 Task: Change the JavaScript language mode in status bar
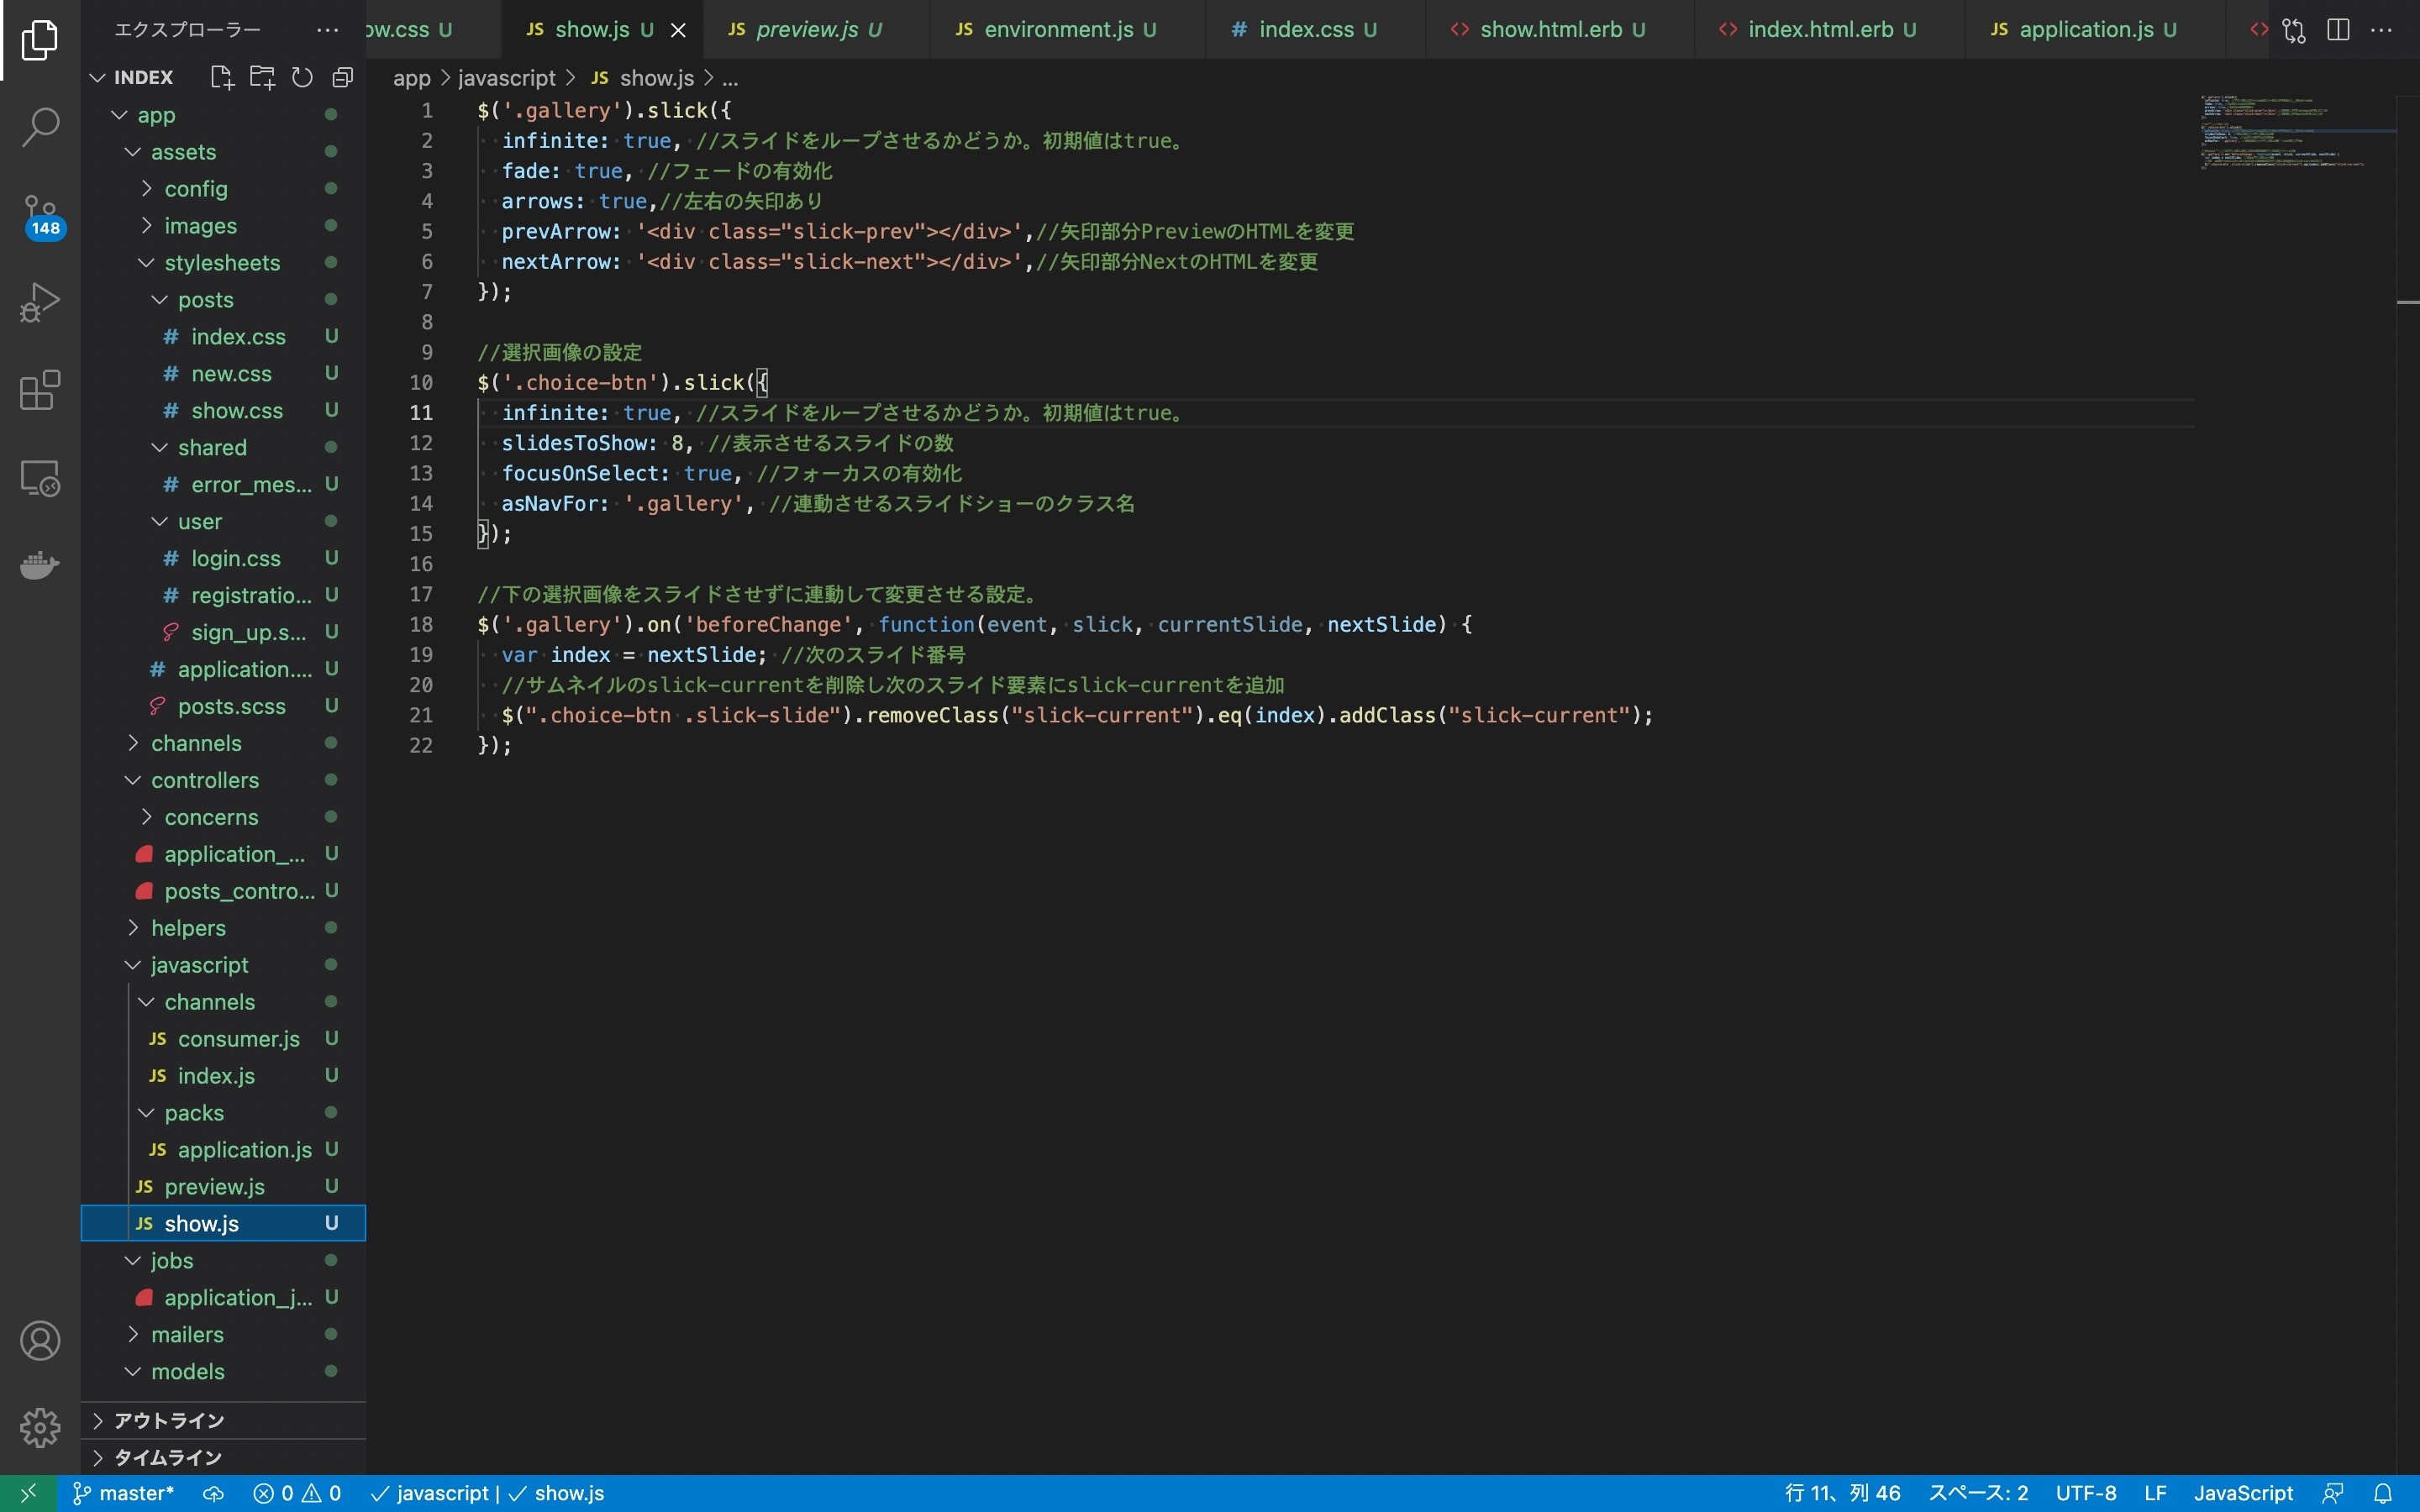point(2243,1493)
